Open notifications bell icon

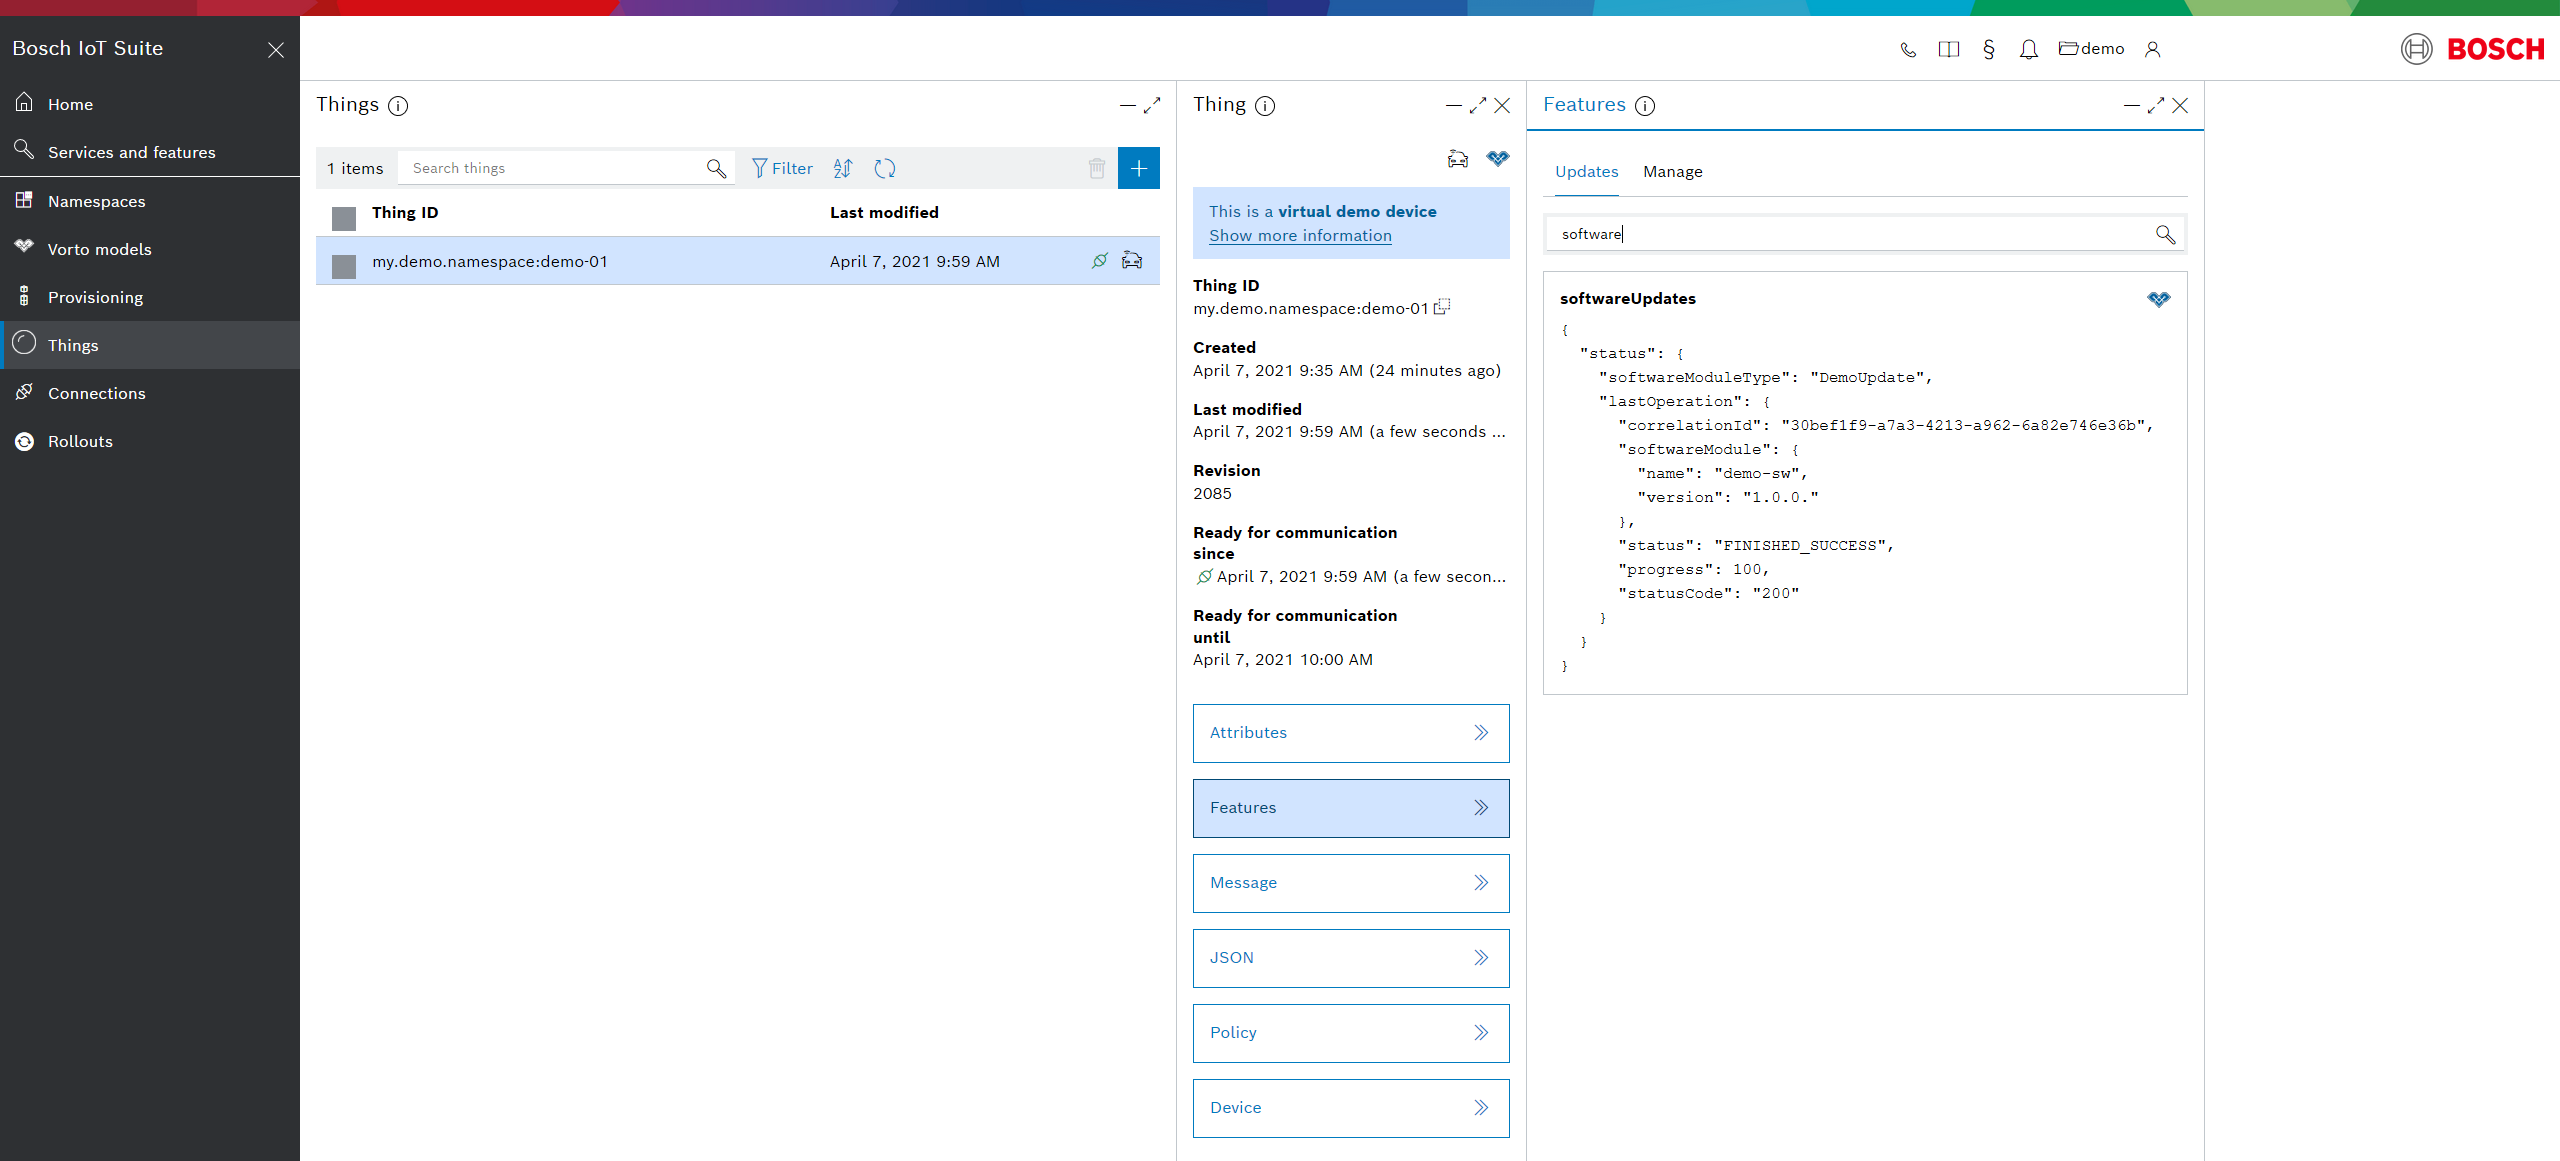tap(2028, 49)
